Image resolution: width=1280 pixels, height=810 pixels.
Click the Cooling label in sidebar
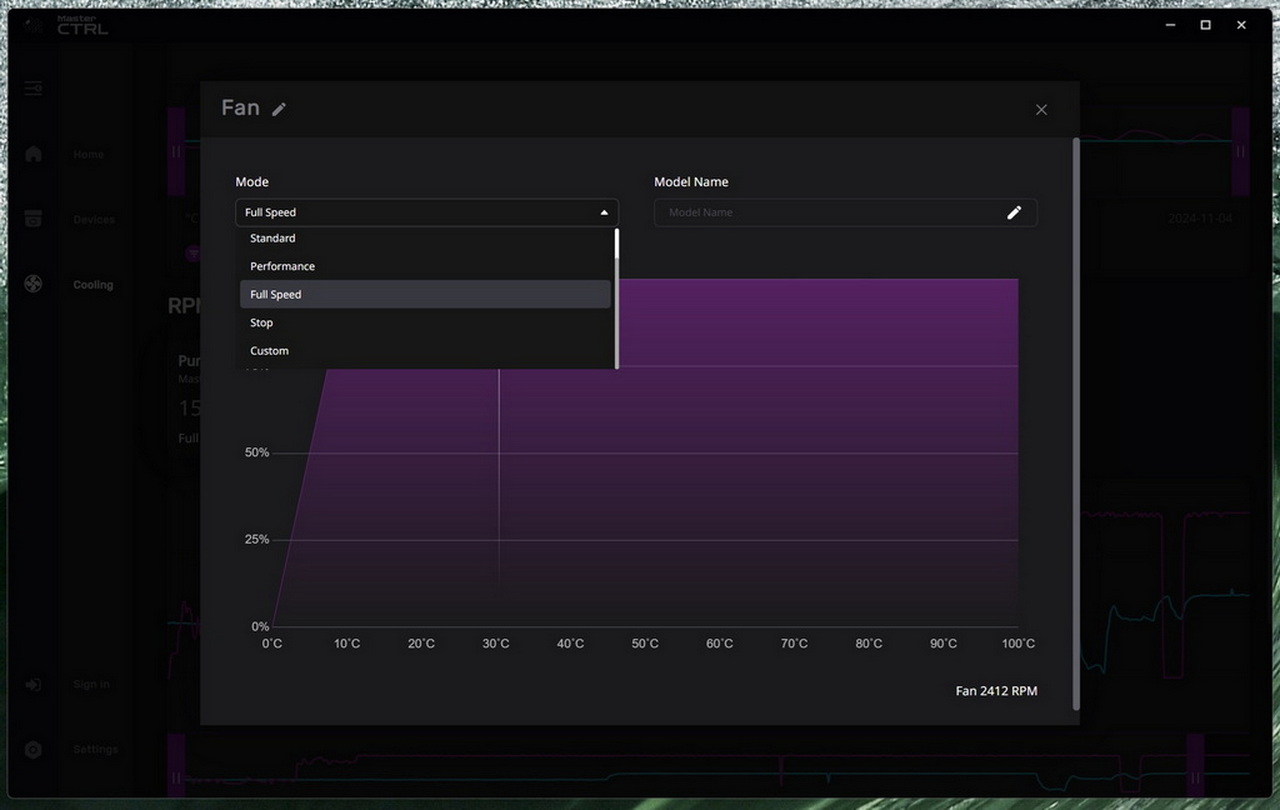(93, 285)
